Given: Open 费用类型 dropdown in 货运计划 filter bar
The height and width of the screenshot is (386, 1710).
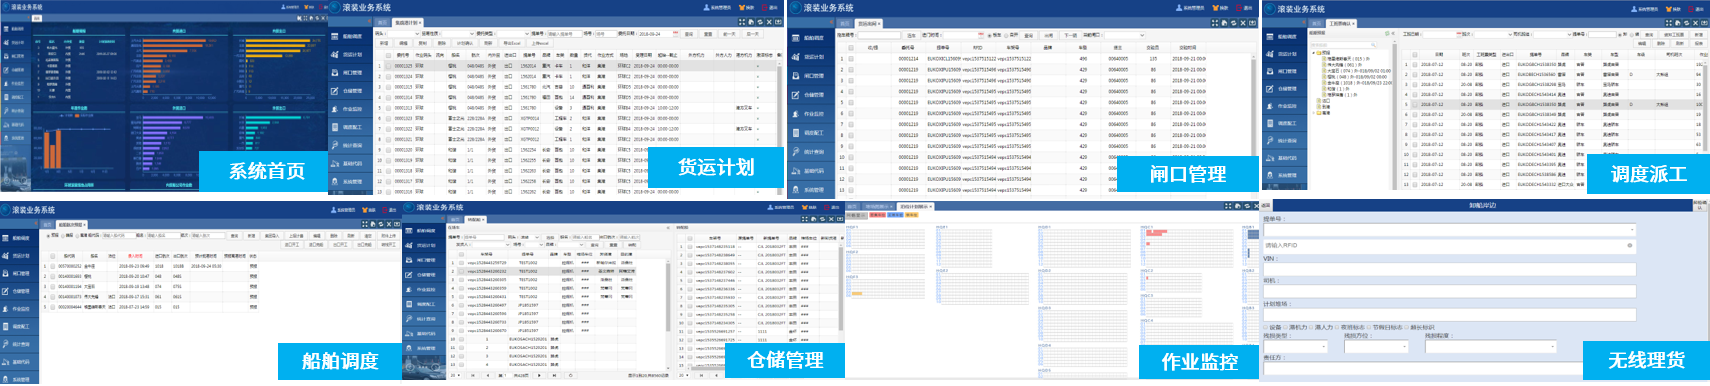Looking at the screenshot, I should click(513, 34).
